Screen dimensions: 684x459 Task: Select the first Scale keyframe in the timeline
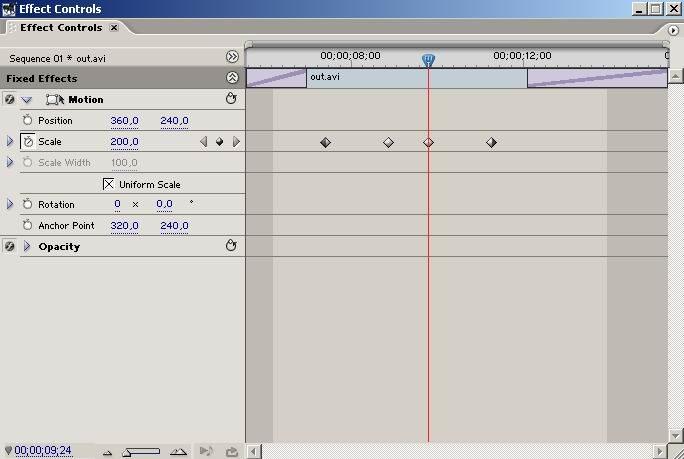[325, 143]
